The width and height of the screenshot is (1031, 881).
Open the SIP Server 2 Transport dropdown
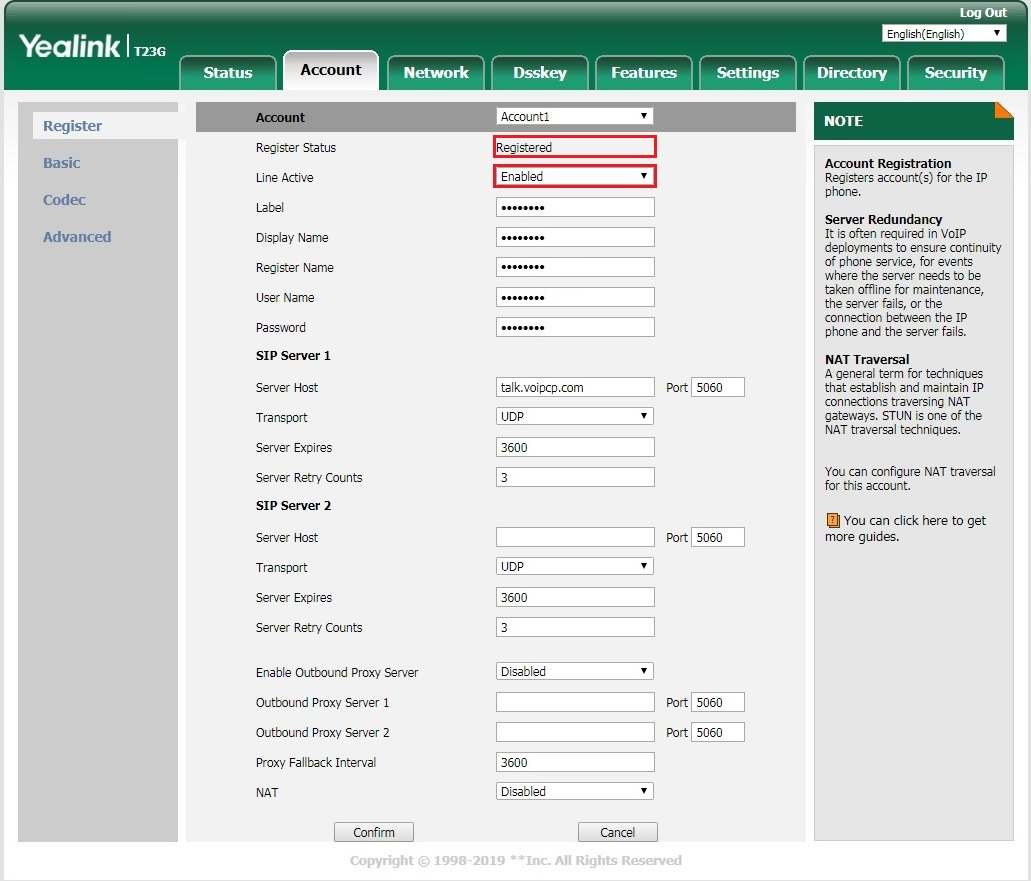[574, 566]
